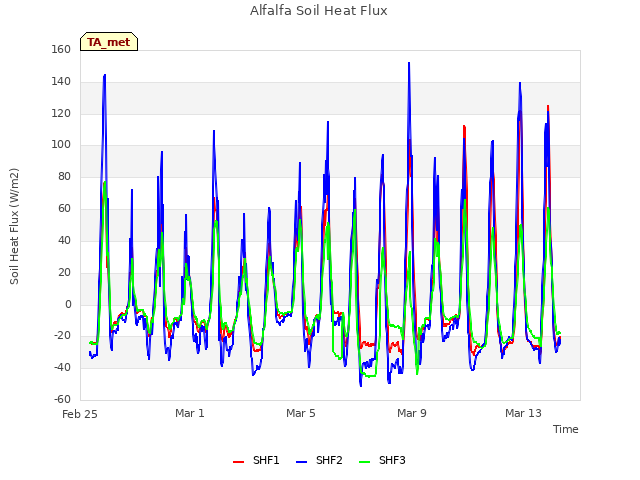The width and height of the screenshot is (640, 480).
Task: Click the -60 y-axis tick value
Action: click(x=62, y=399)
